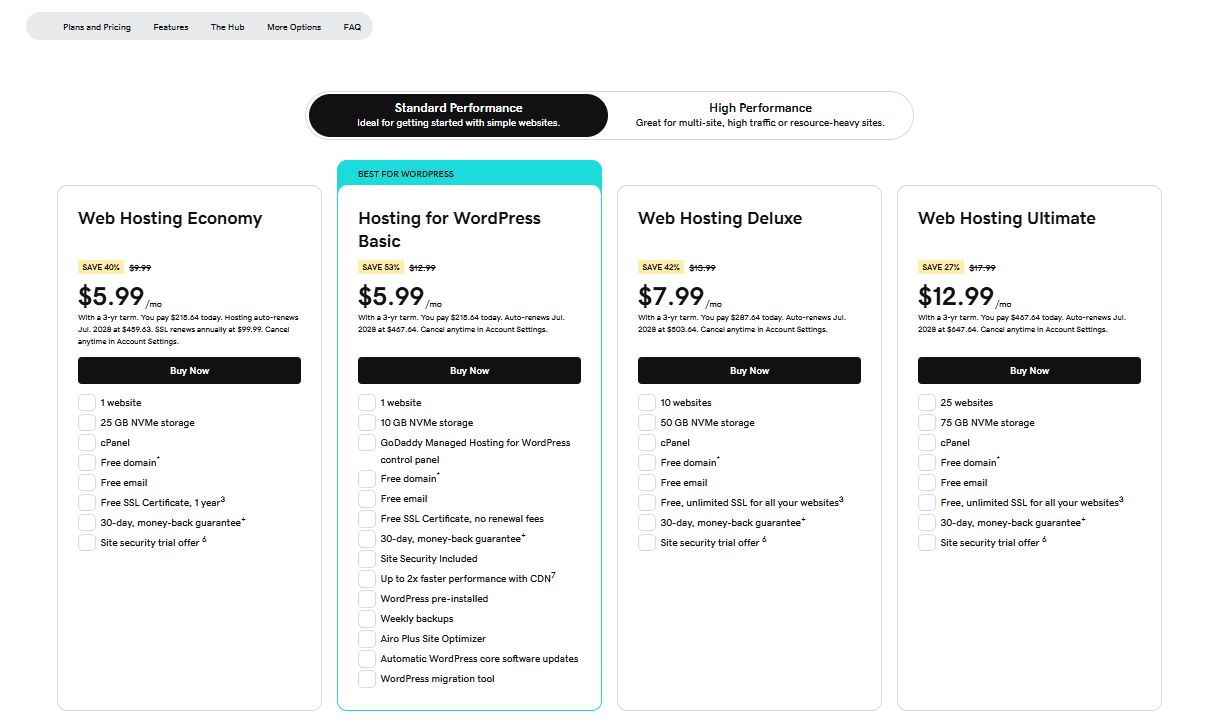Check 'Weekly backups' in WordPress Basic plan
Screen dimensions: 1216x722
pyautogui.click(x=366, y=618)
